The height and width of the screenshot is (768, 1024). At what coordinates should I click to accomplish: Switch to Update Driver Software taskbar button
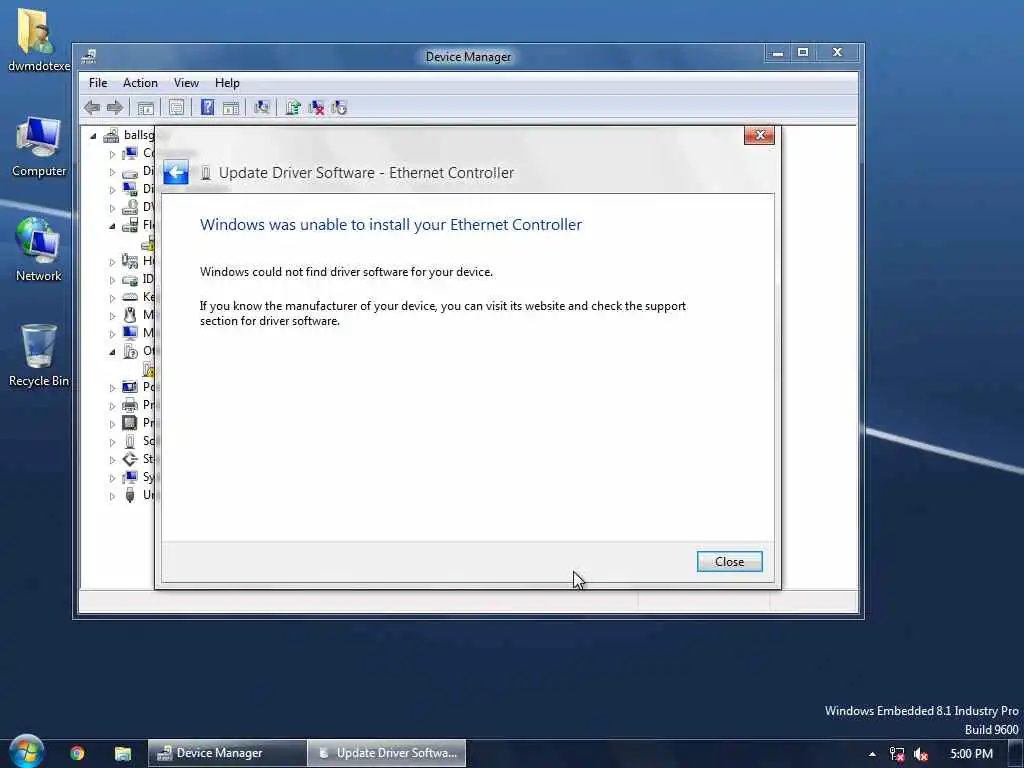point(387,753)
